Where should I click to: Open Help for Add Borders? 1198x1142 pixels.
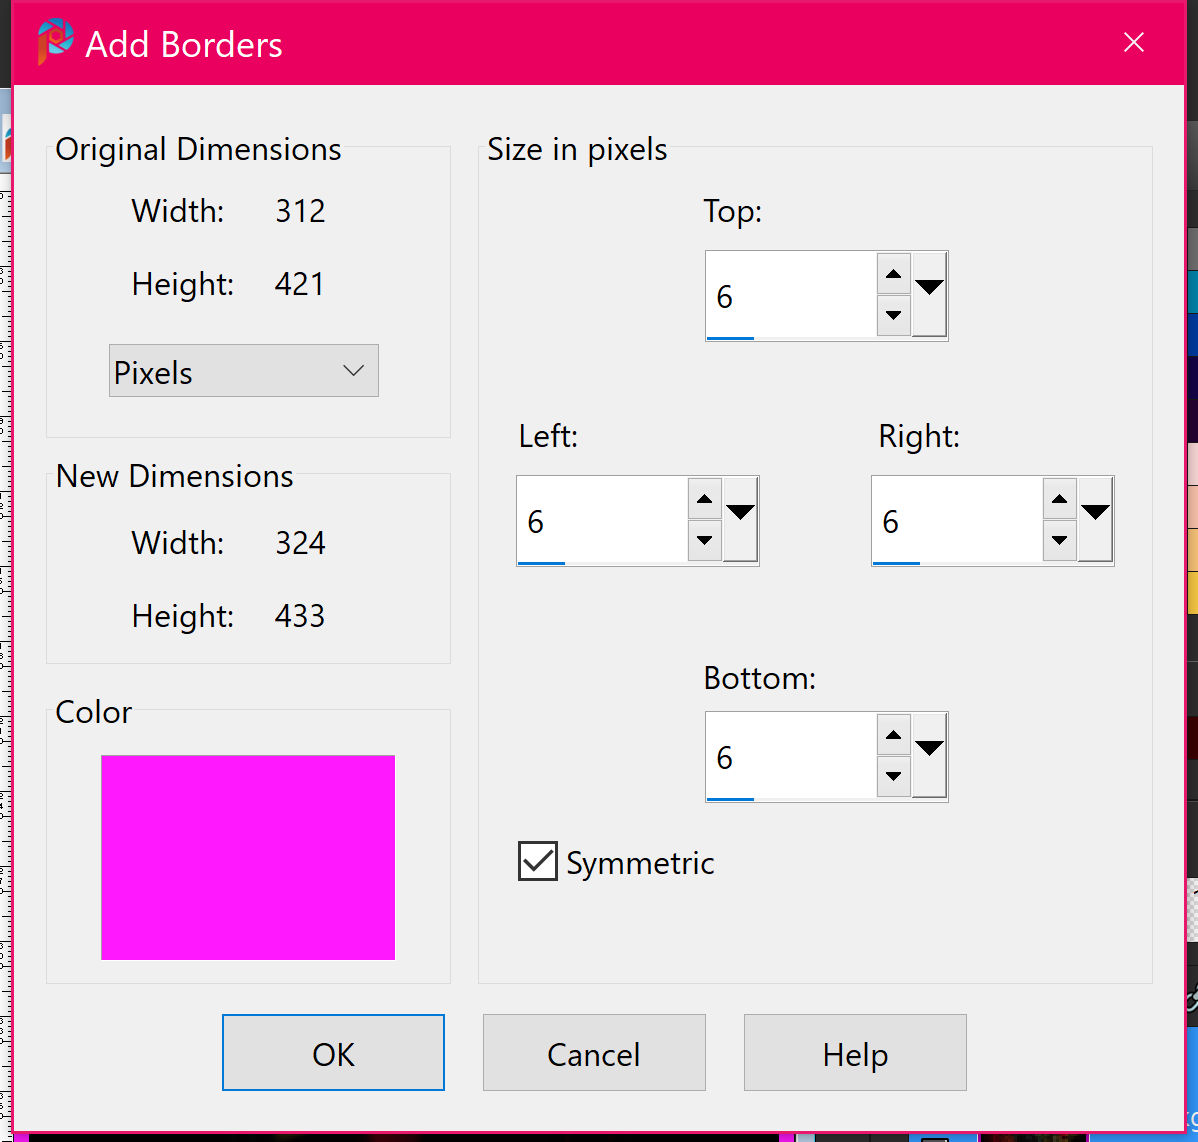click(855, 1053)
